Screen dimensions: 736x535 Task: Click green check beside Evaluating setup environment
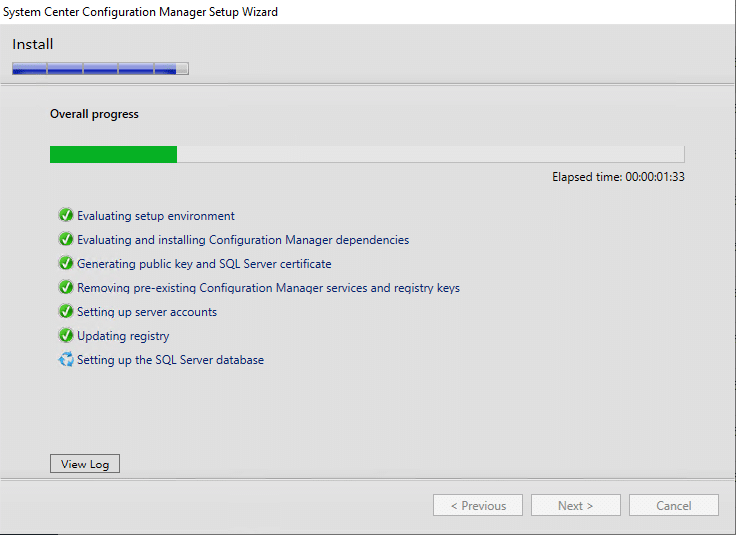66,215
